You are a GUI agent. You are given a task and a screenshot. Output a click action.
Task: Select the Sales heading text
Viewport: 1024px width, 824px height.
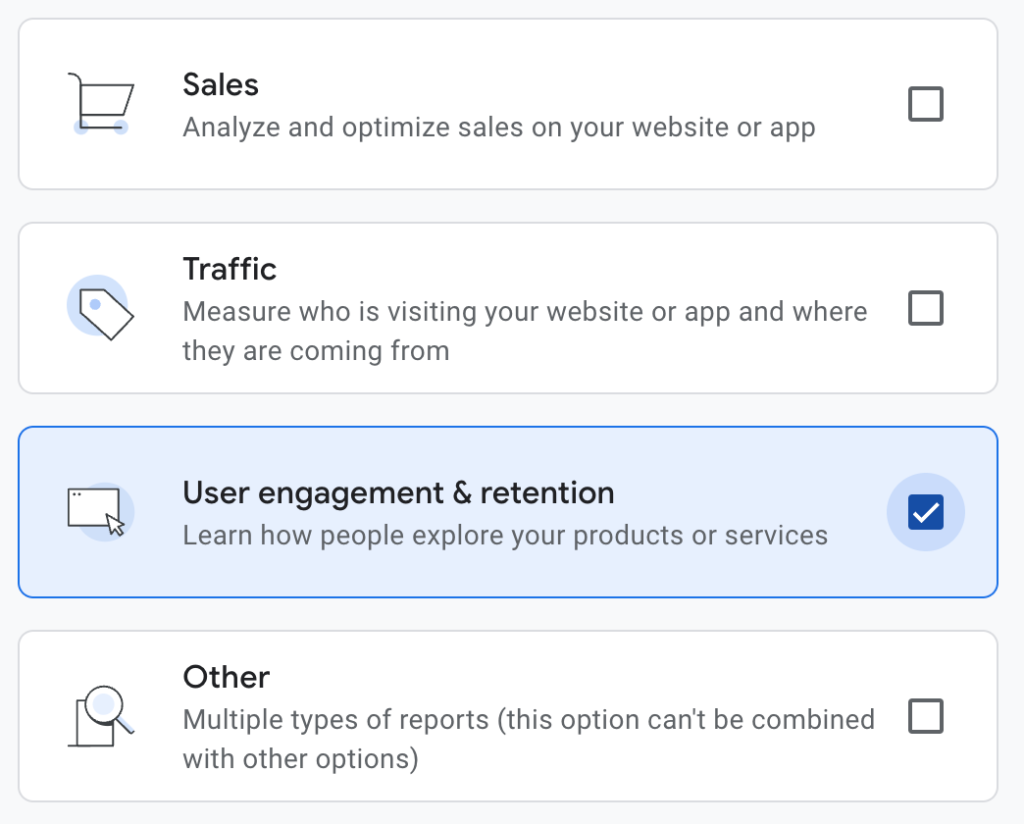(x=220, y=85)
